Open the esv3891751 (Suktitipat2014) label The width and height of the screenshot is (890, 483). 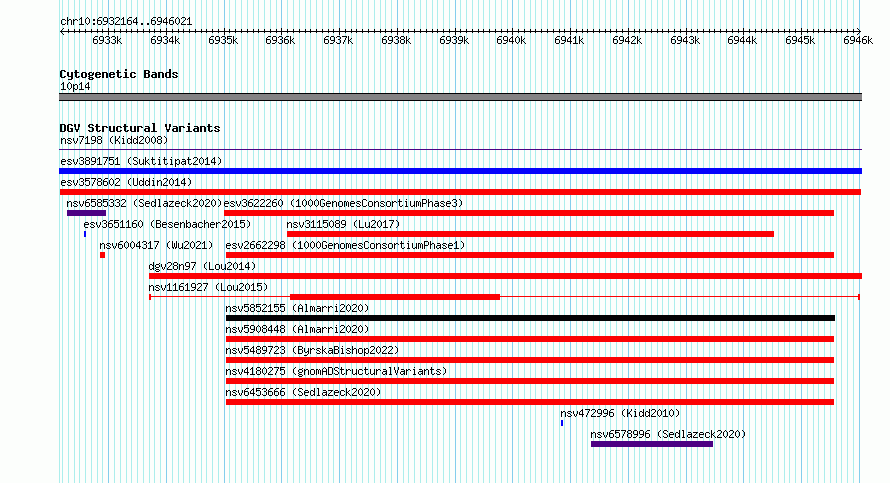[x=141, y=161]
